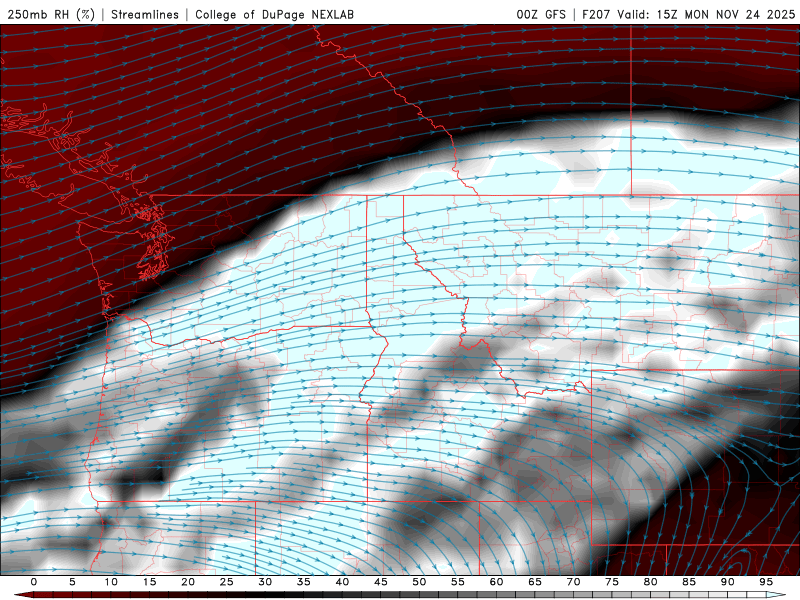
Task: Select the "45" value on color scale
Action: [x=381, y=582]
